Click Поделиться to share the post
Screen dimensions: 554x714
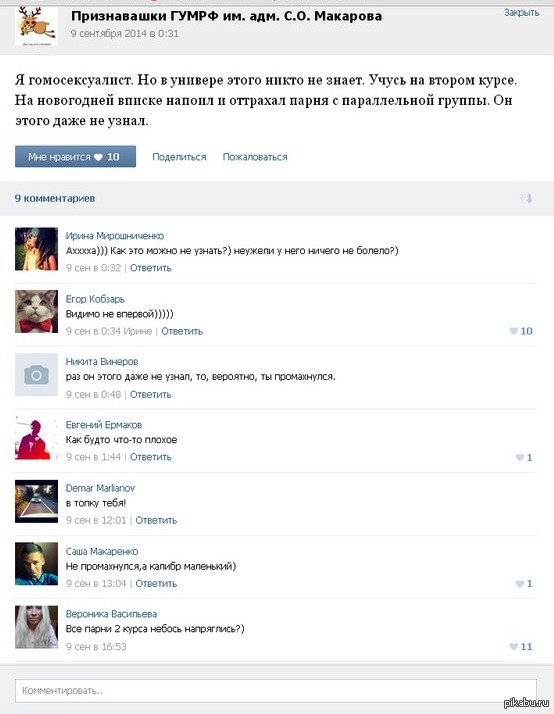click(x=179, y=157)
